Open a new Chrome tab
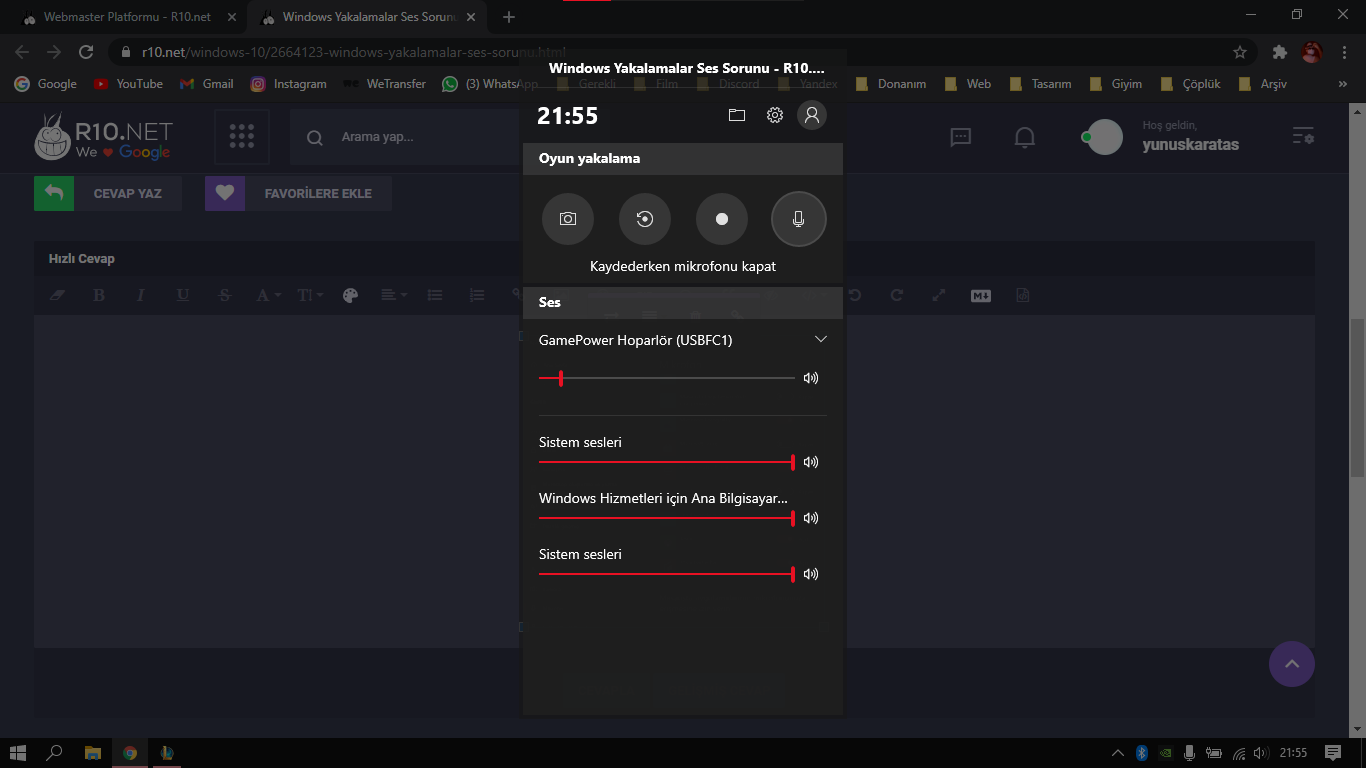Screen dimensions: 1366x768 tap(509, 17)
